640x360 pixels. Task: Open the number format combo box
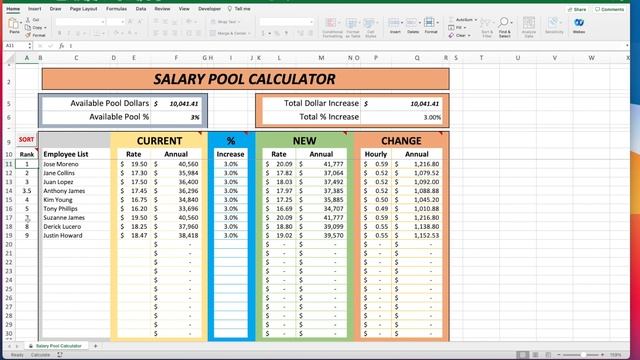(x=287, y=22)
